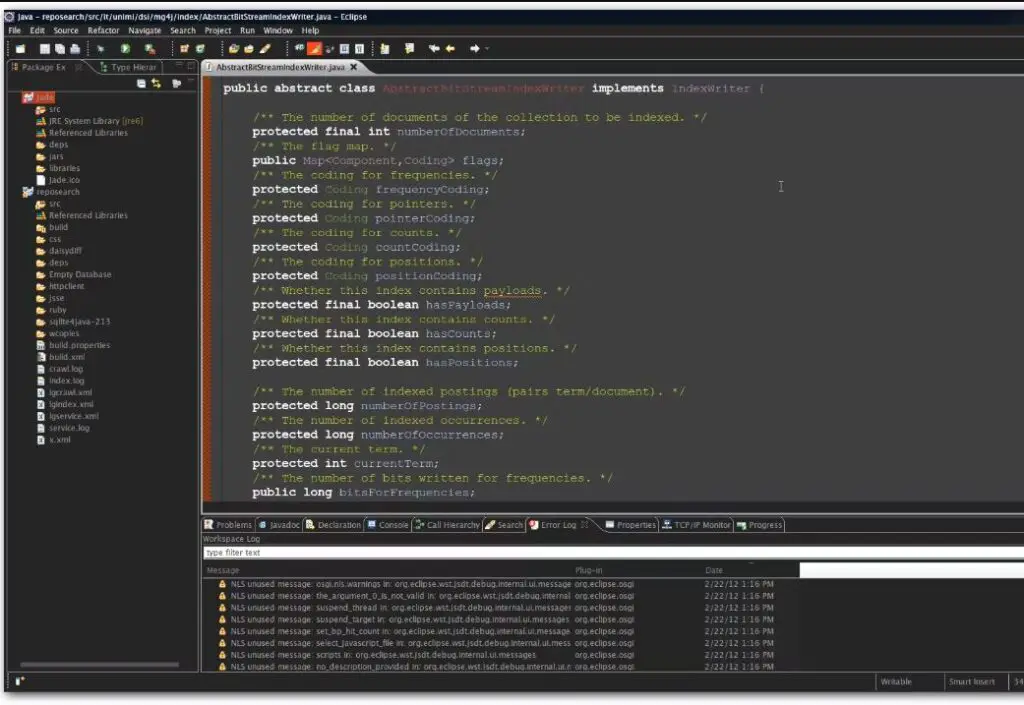This screenshot has width=1024, height=705.
Task: Switch to the Search view tab
Action: pyautogui.click(x=504, y=525)
